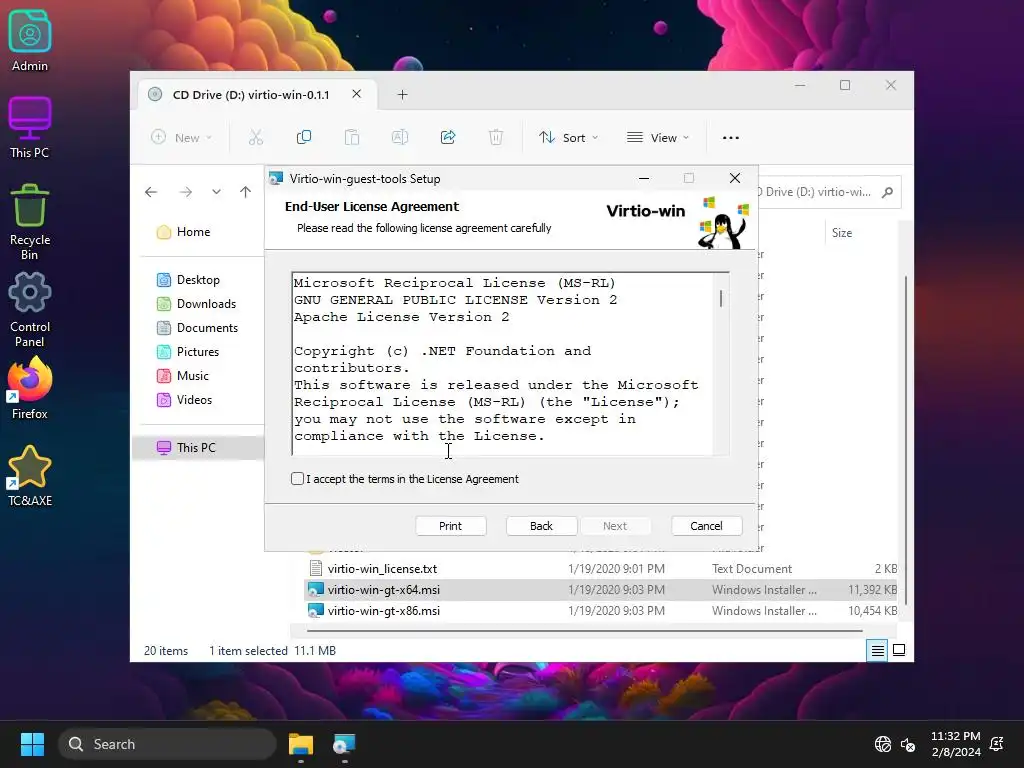Click the muted volume tray icon
Screen dimensions: 1024x768
pyautogui.click(x=908, y=744)
